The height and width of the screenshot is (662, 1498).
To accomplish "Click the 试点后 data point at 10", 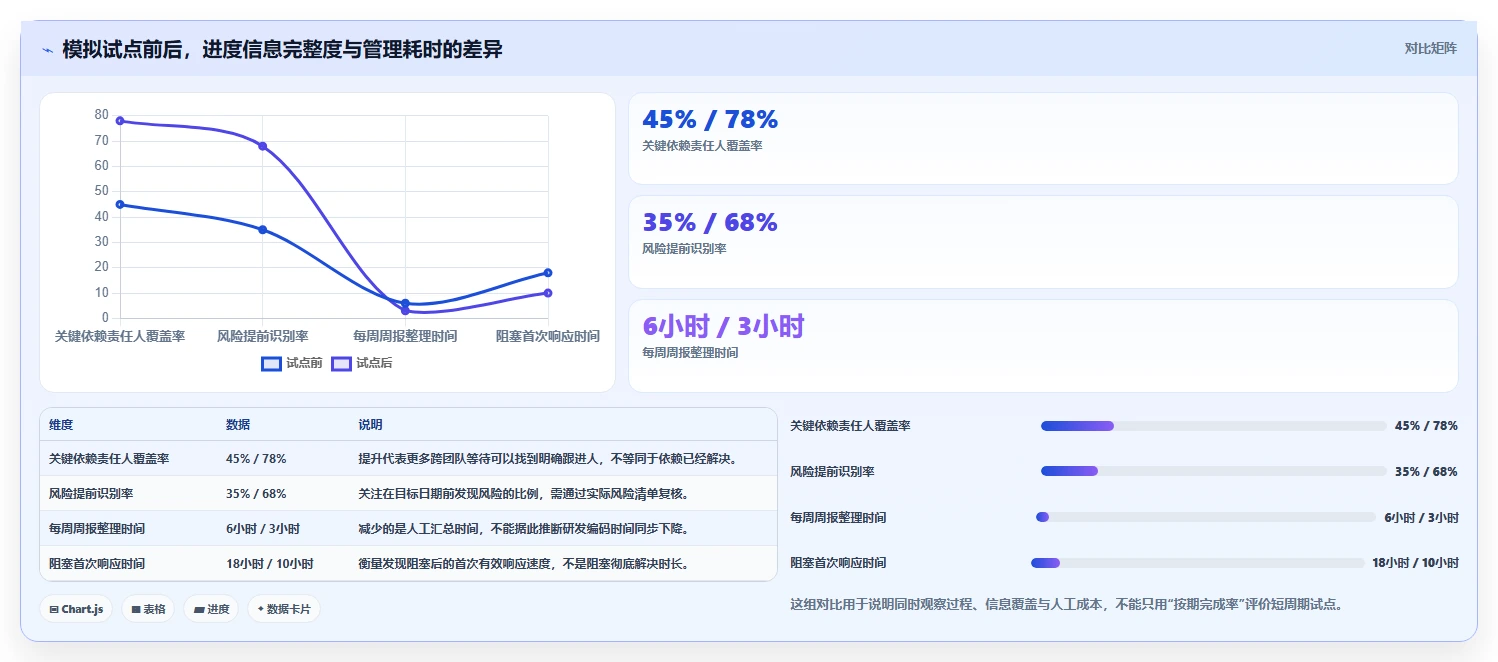I will pyautogui.click(x=548, y=293).
